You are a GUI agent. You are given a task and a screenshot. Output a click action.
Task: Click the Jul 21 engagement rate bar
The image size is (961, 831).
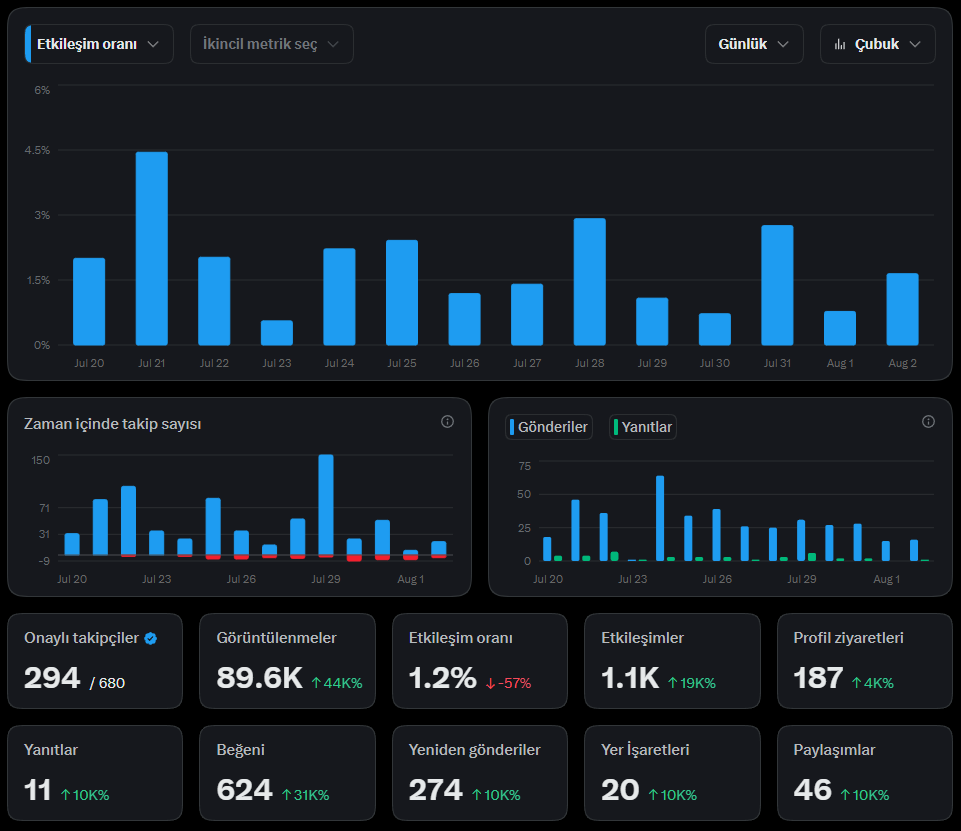[151, 248]
